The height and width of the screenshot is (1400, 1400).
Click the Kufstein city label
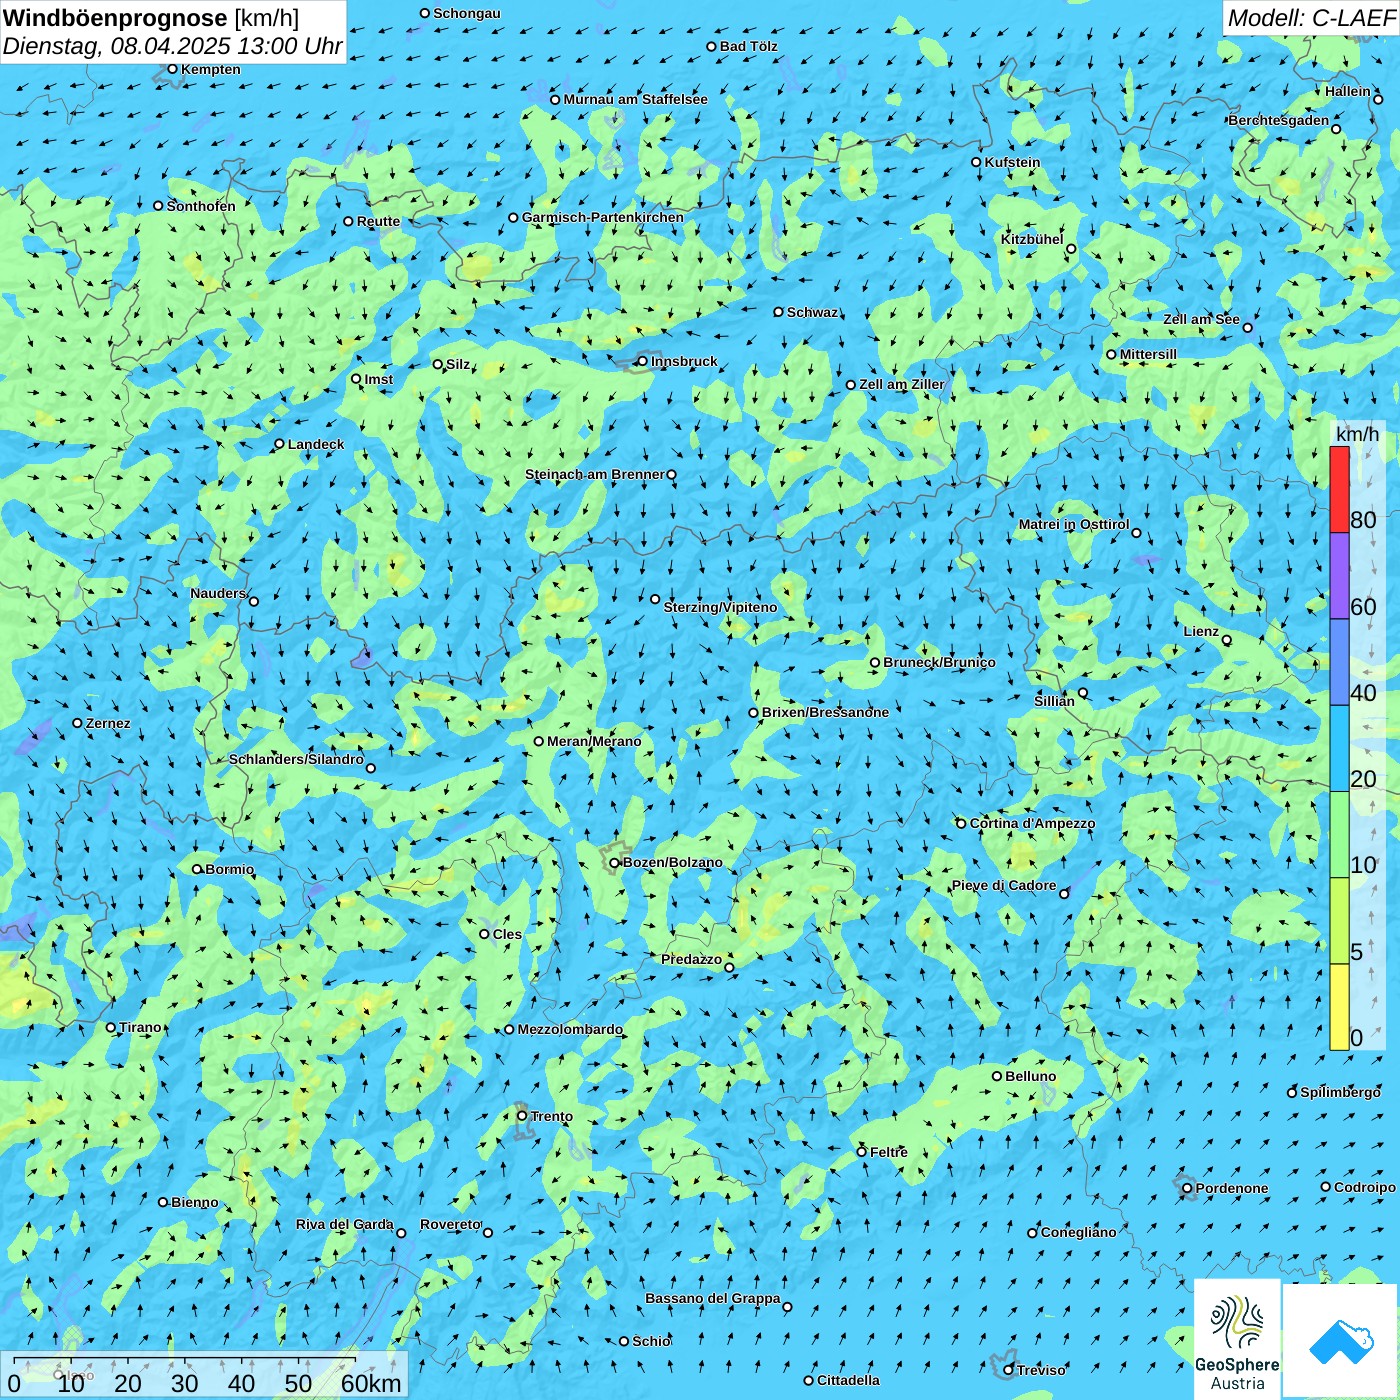point(1013,162)
